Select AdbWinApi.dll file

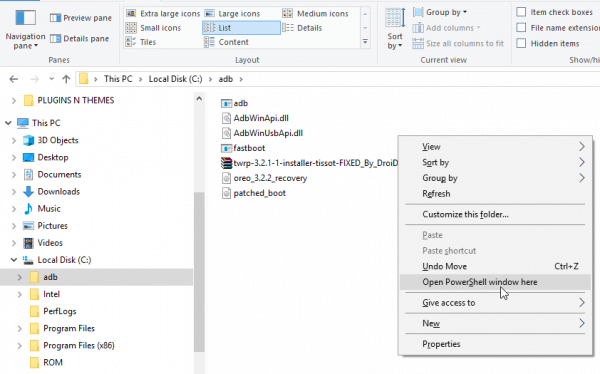point(255,118)
